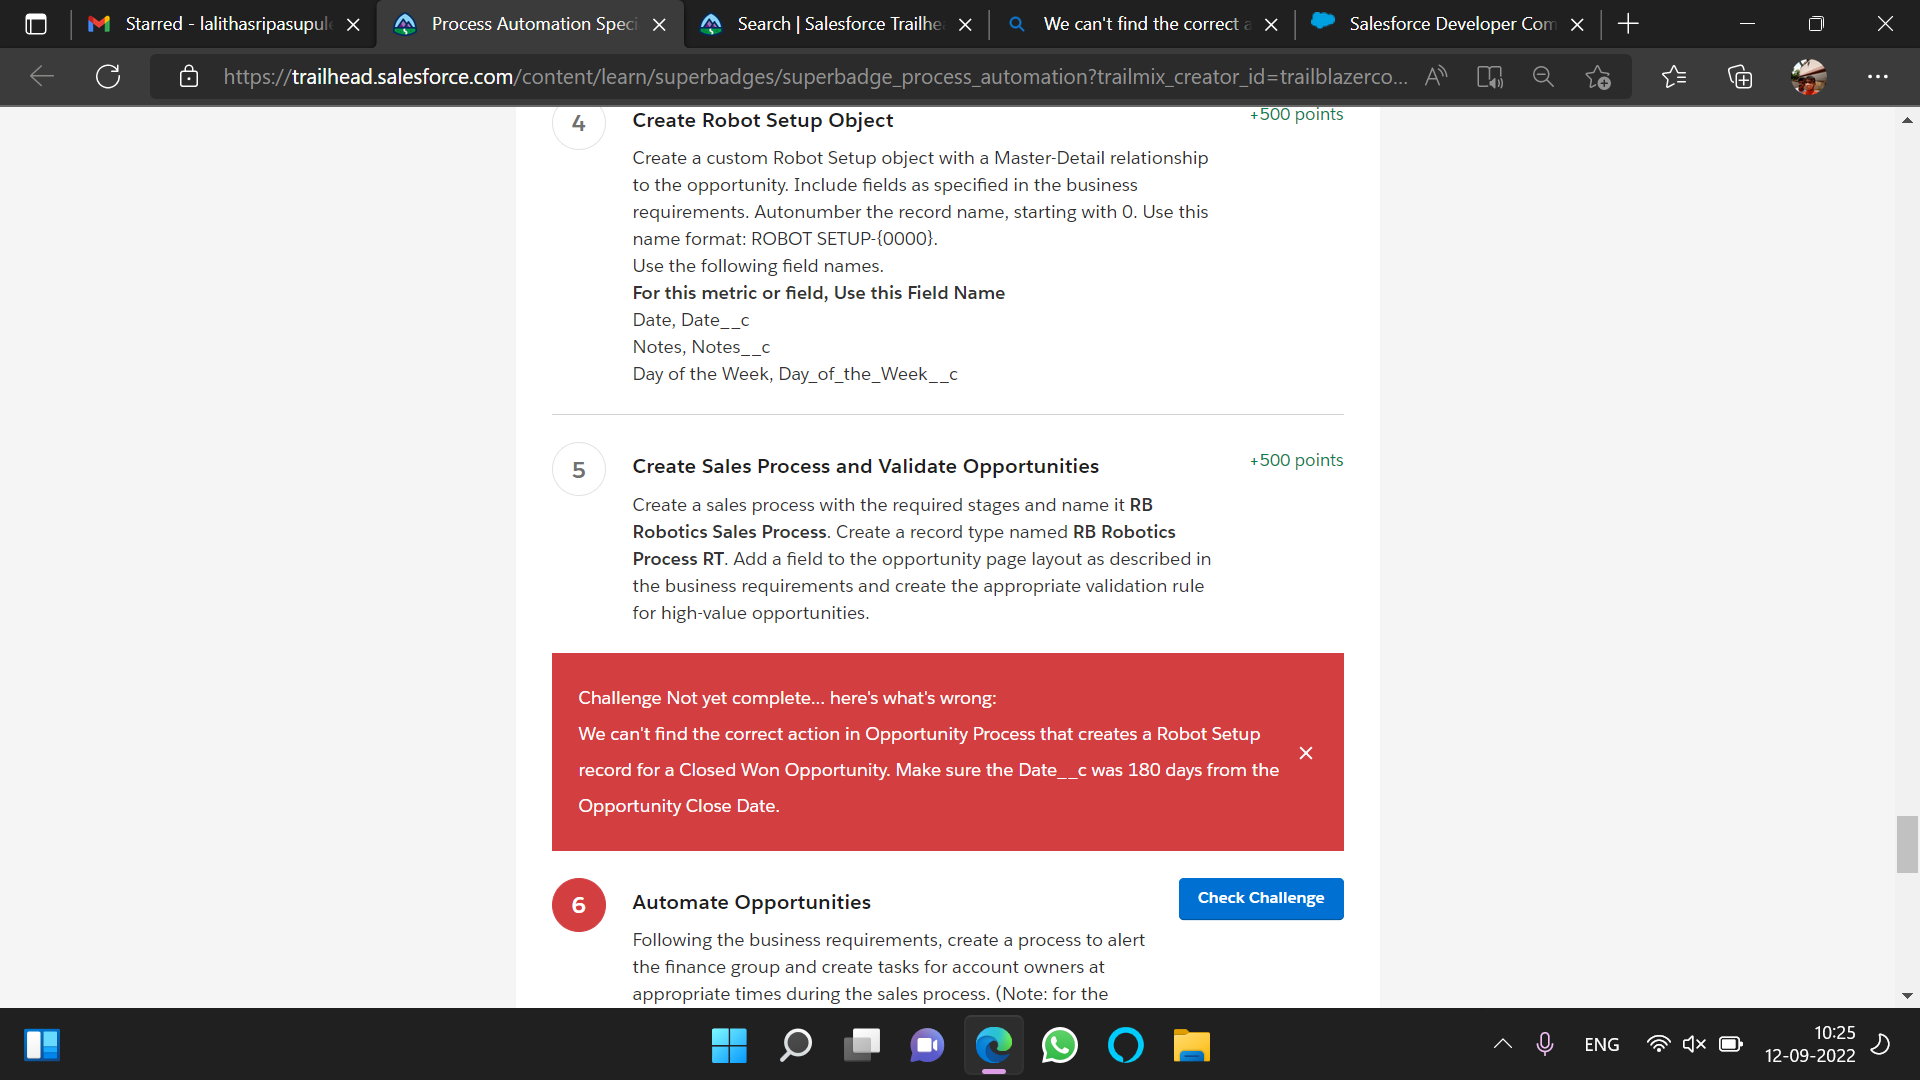The width and height of the screenshot is (1920, 1080).
Task: Open the Favorites list icon
Action: [1673, 76]
